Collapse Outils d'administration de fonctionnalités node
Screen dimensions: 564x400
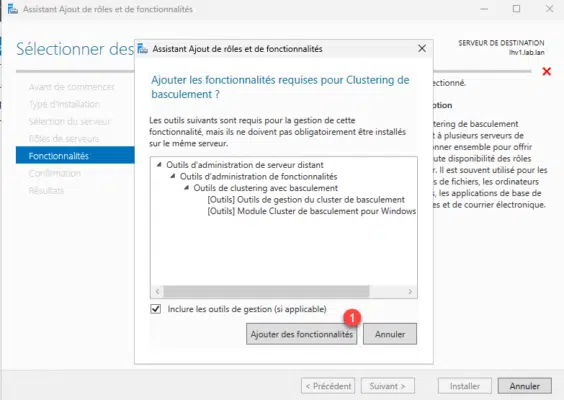point(173,176)
